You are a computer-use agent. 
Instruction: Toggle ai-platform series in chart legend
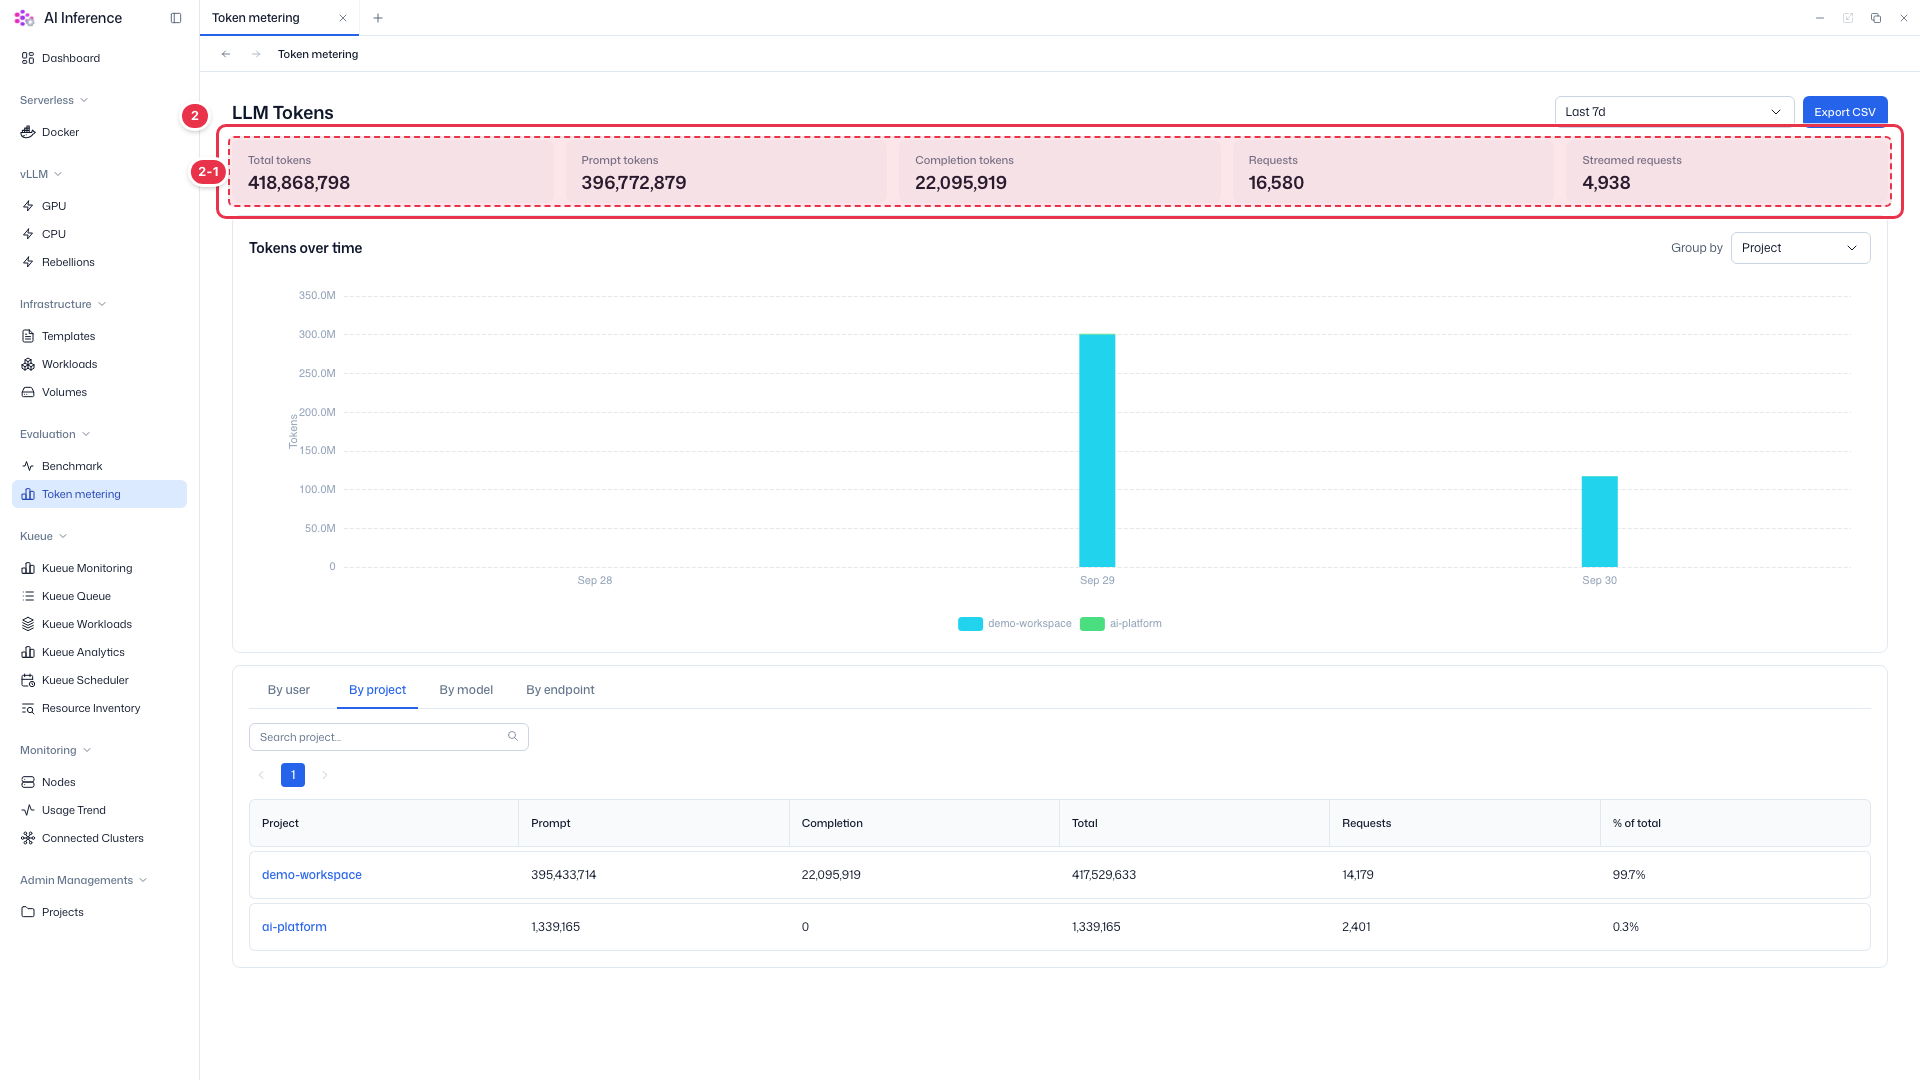click(1121, 624)
